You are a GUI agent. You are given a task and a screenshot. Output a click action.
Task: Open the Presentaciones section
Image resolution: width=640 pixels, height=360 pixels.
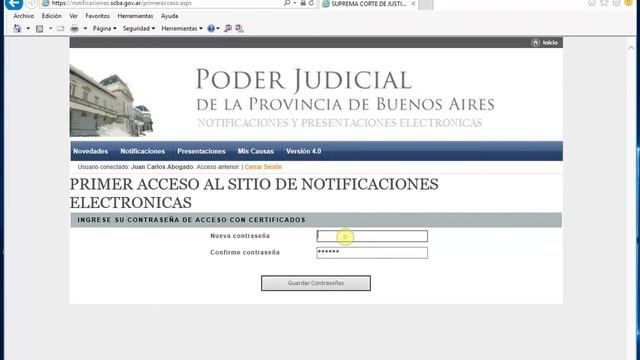[x=201, y=151]
